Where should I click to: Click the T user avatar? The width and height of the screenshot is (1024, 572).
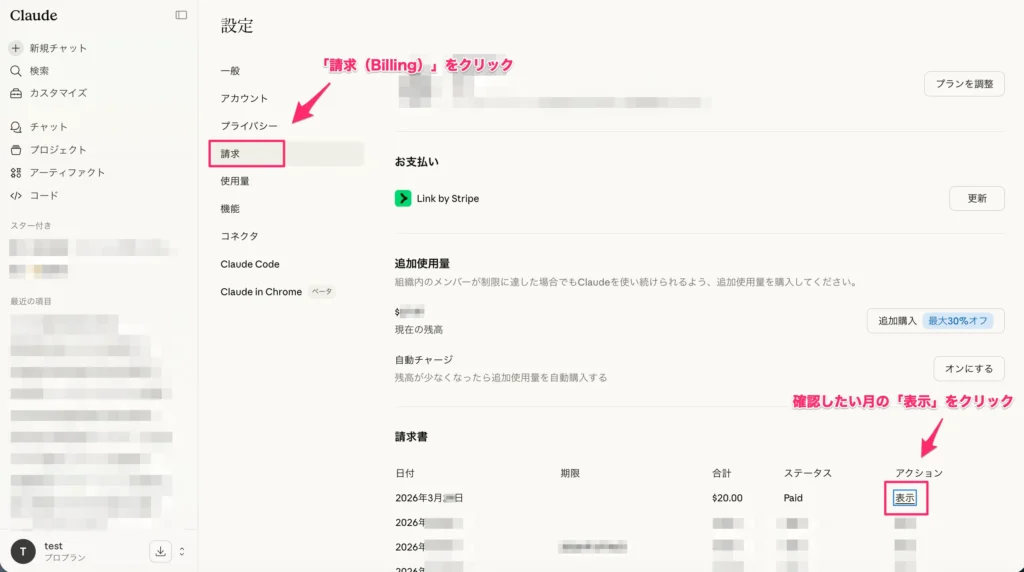(x=23, y=551)
